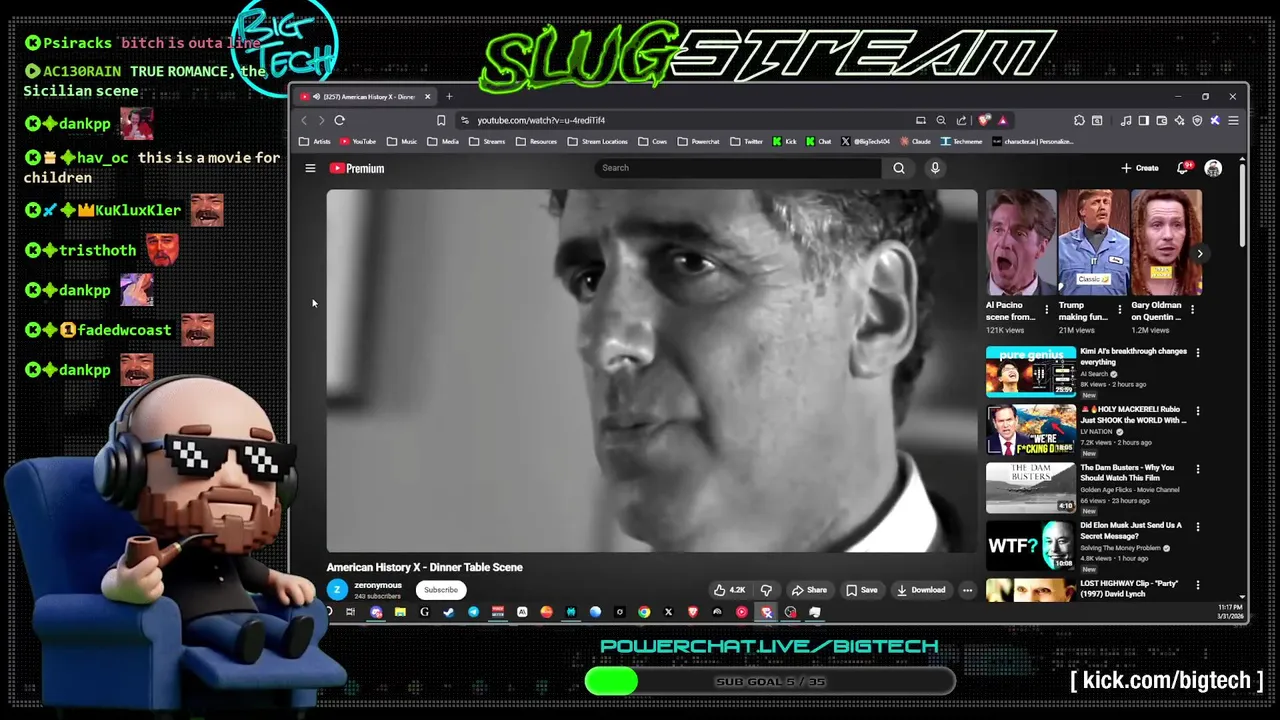Open the Media bookmarks folder
This screenshot has width=1280, height=720.
tap(443, 142)
